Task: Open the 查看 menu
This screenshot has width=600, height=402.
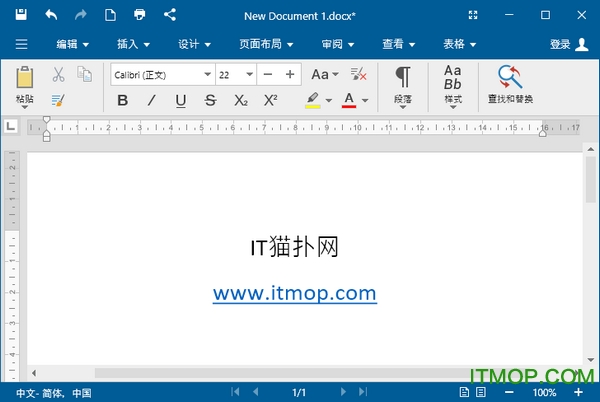Action: click(x=399, y=44)
